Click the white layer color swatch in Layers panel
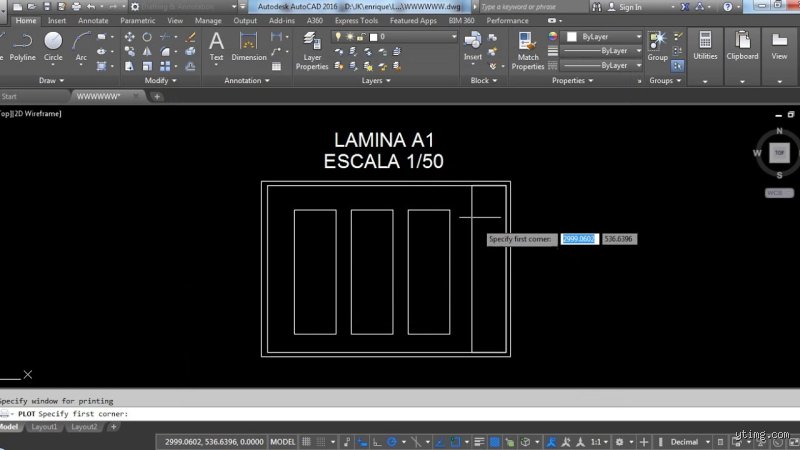800x450 pixels. 373,37
